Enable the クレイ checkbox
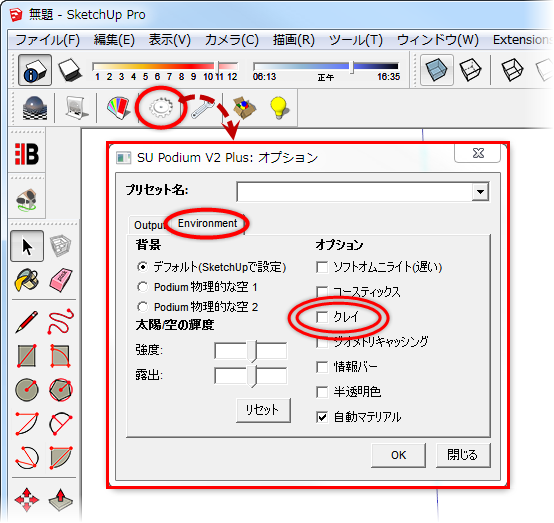 (x=322, y=317)
